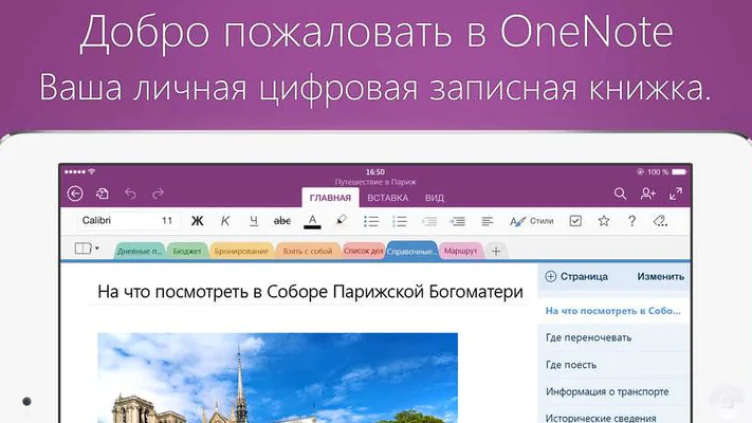
Task: Add a new section with plus
Action: click(x=496, y=251)
